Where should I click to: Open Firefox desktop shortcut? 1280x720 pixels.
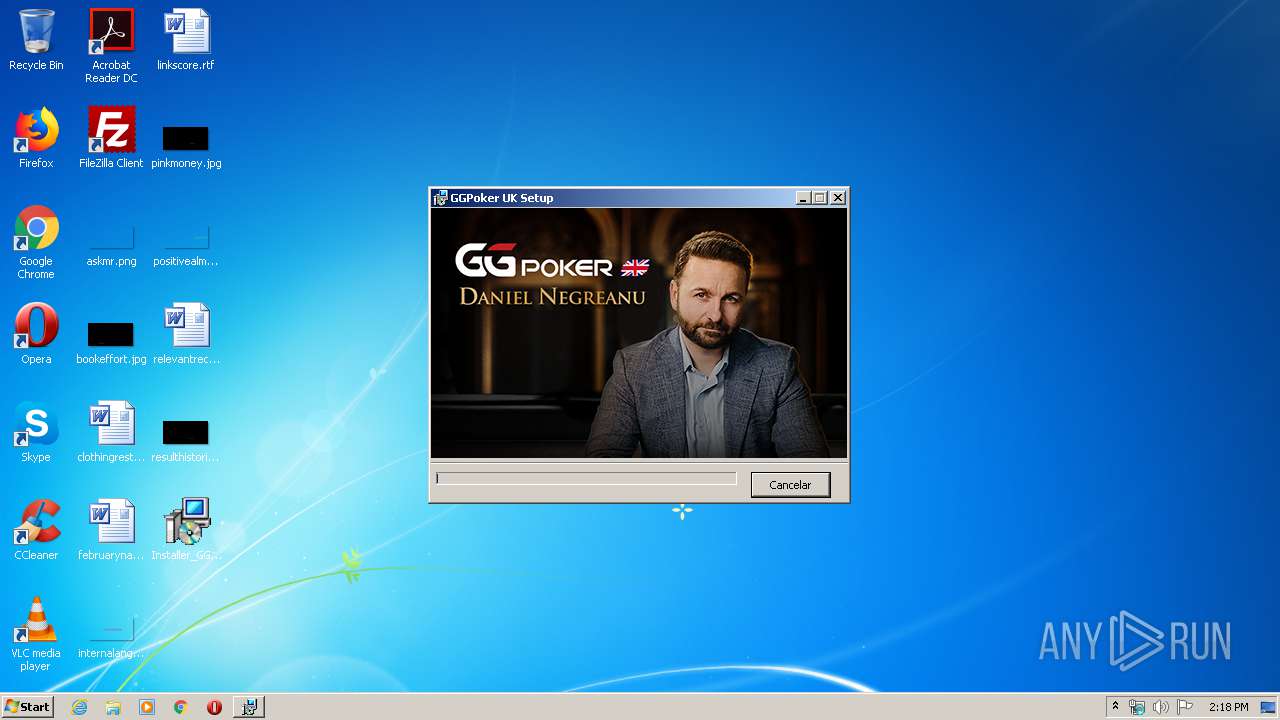coord(36,138)
